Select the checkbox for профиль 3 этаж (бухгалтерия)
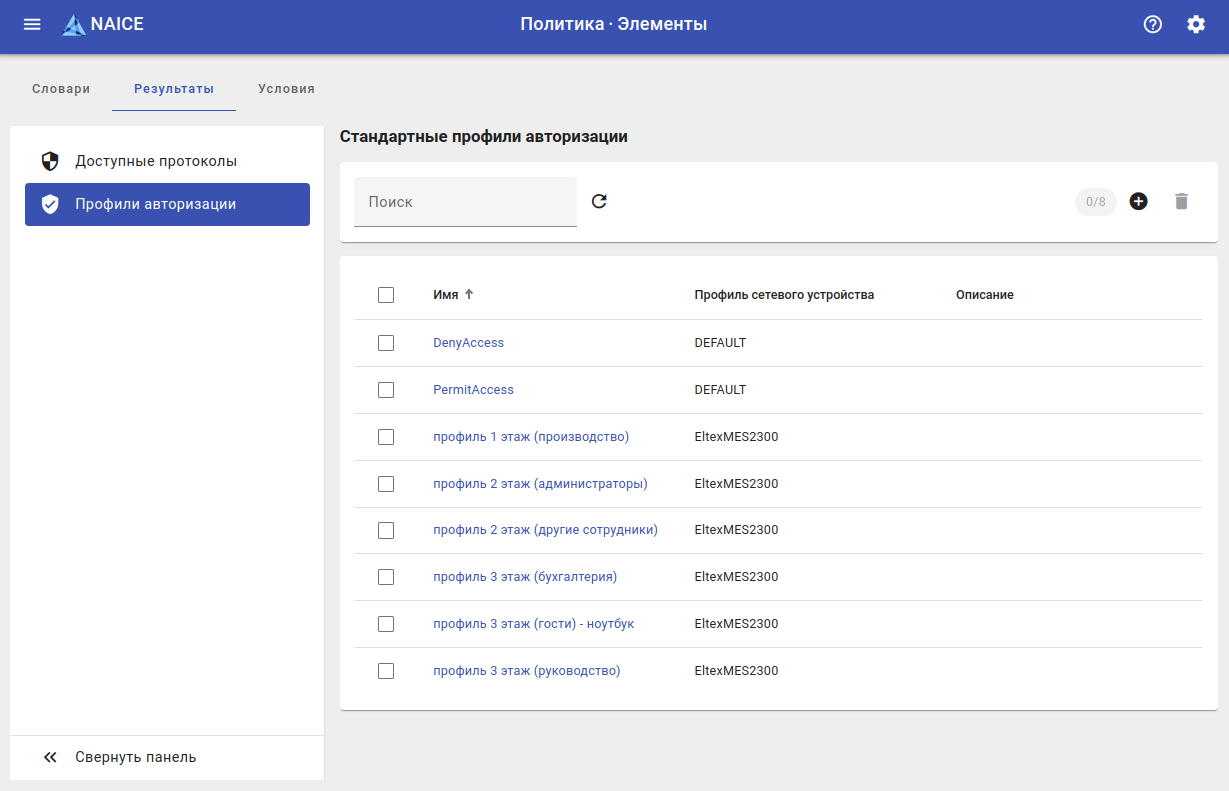The height and width of the screenshot is (791, 1229). pyautogui.click(x=386, y=577)
